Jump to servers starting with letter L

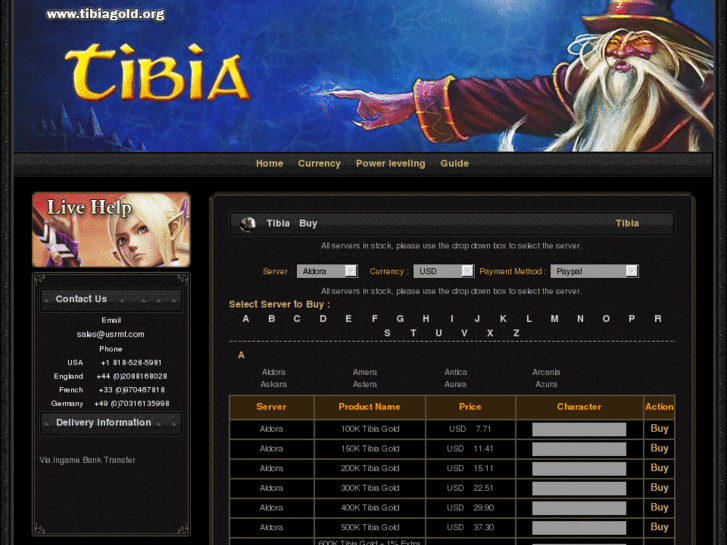click(529, 319)
